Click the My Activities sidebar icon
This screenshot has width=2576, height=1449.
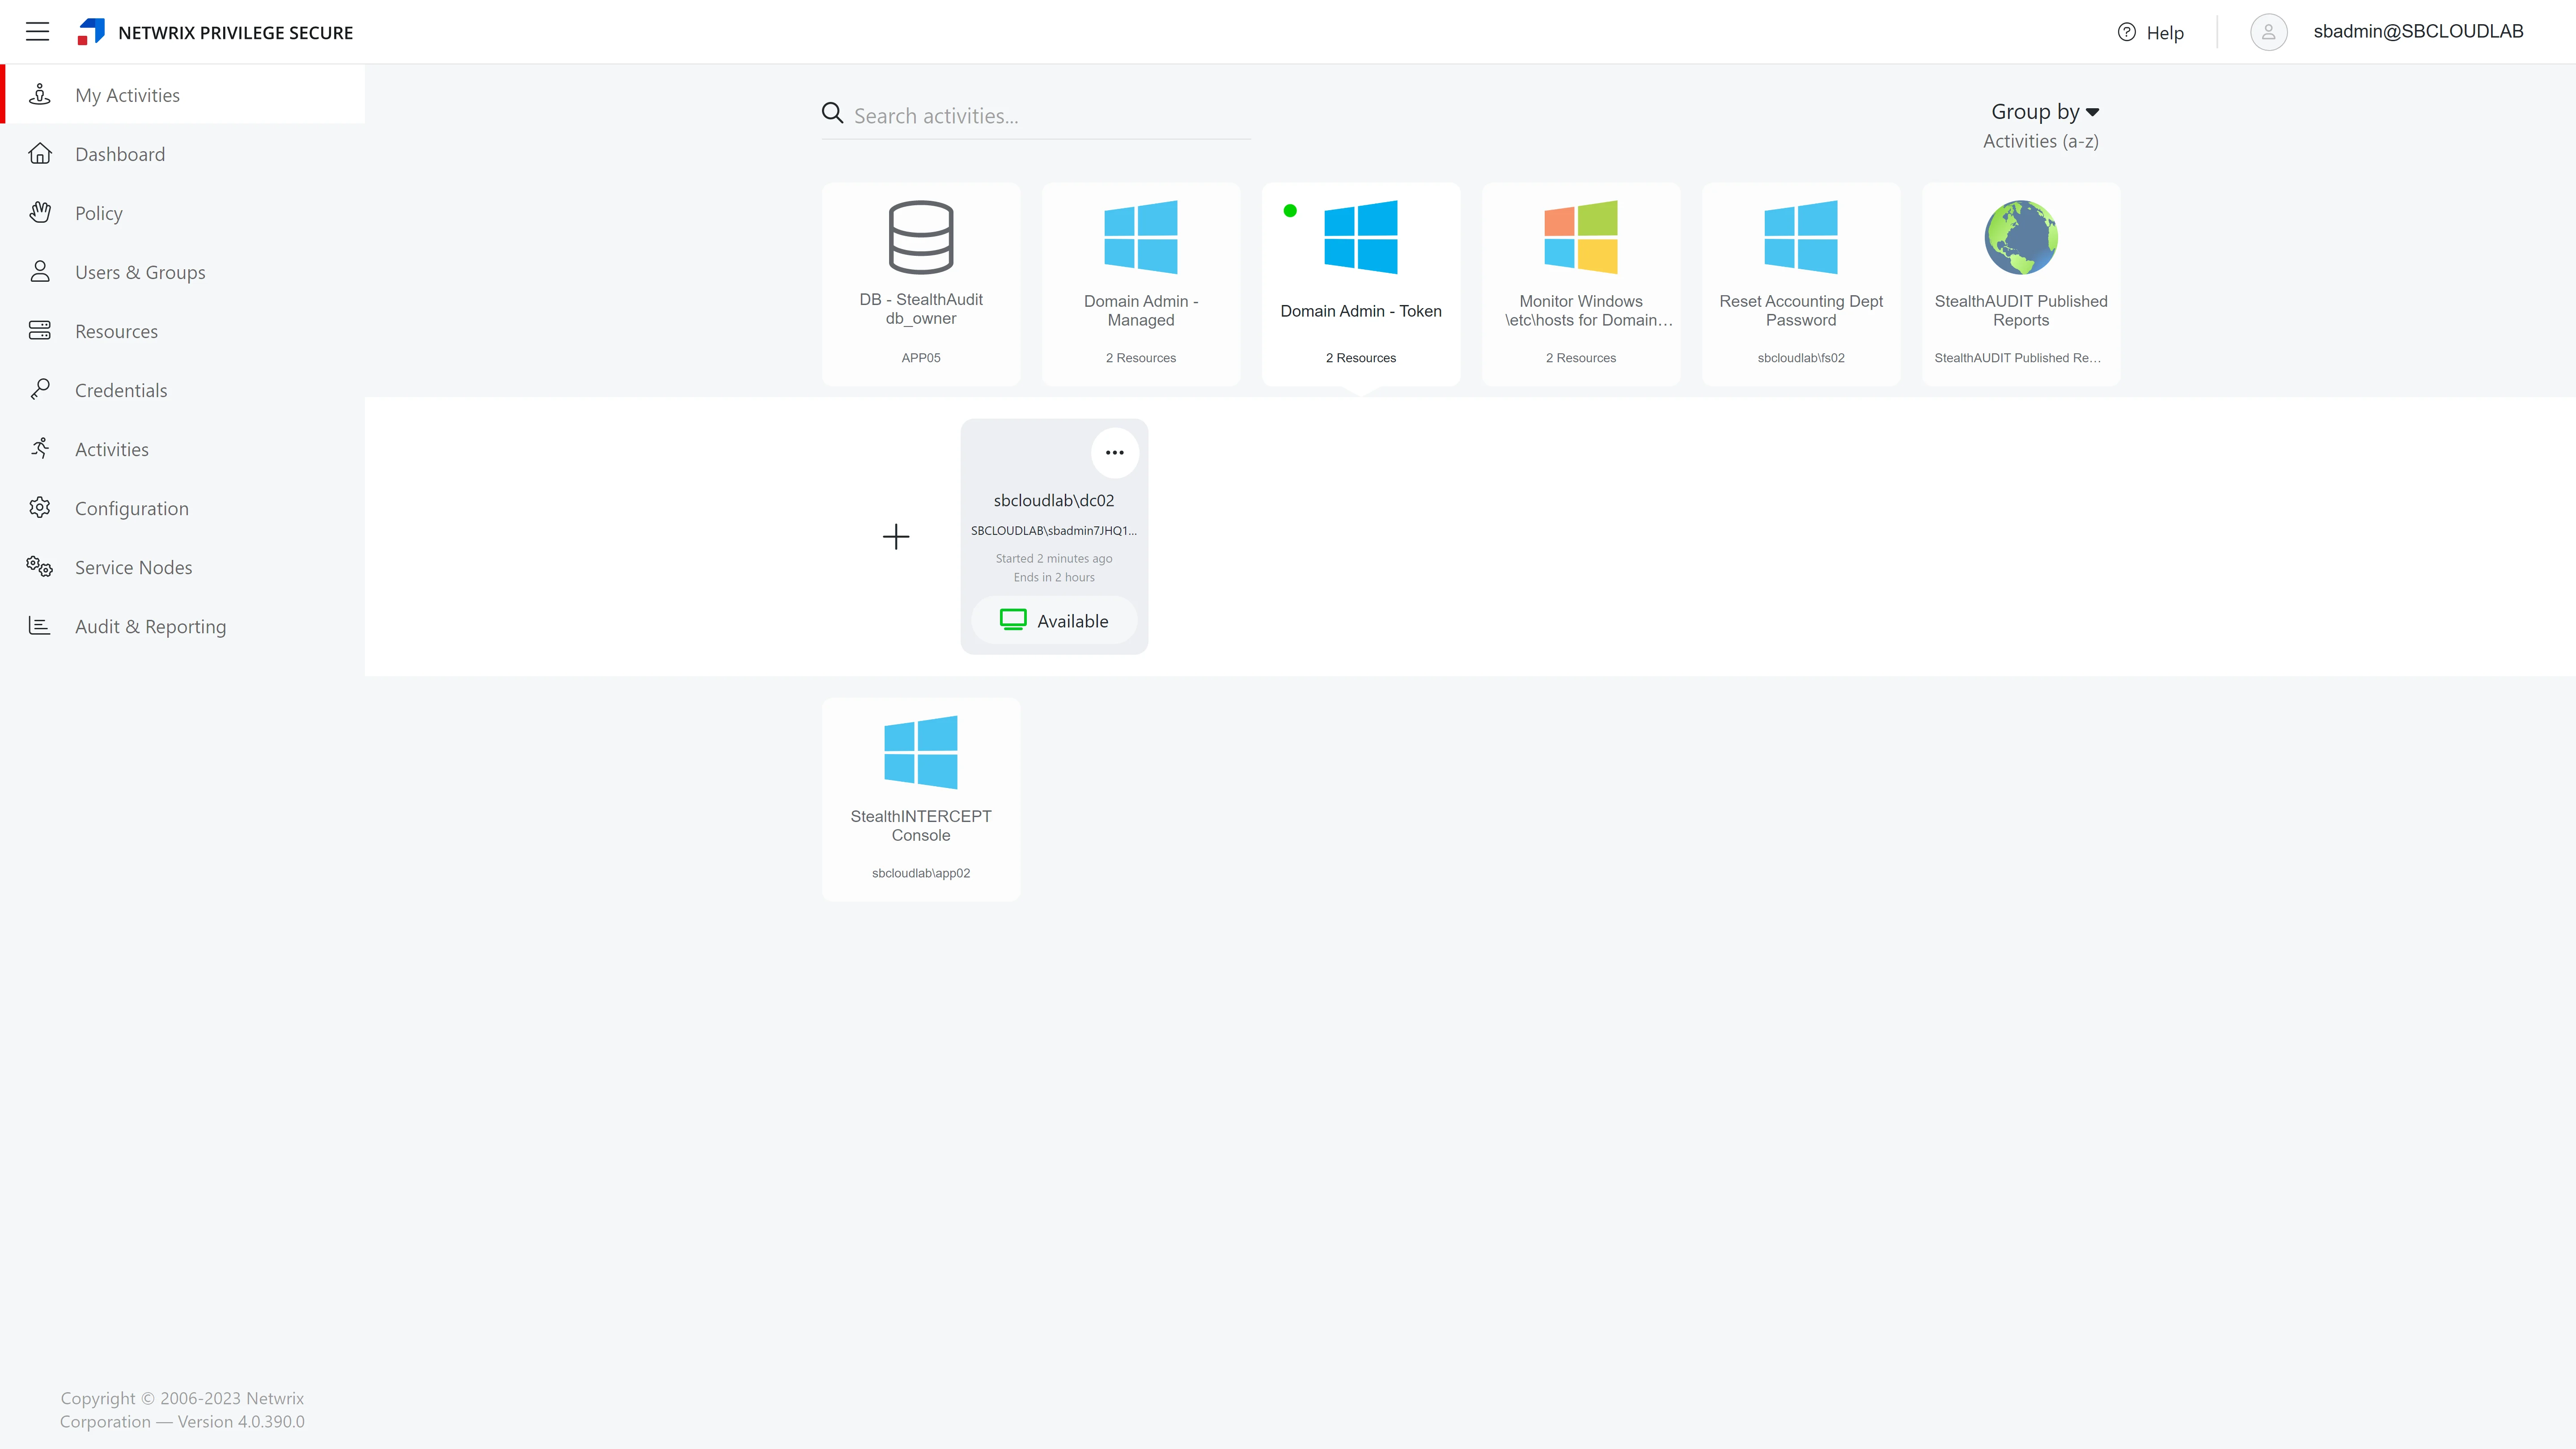coord(40,95)
